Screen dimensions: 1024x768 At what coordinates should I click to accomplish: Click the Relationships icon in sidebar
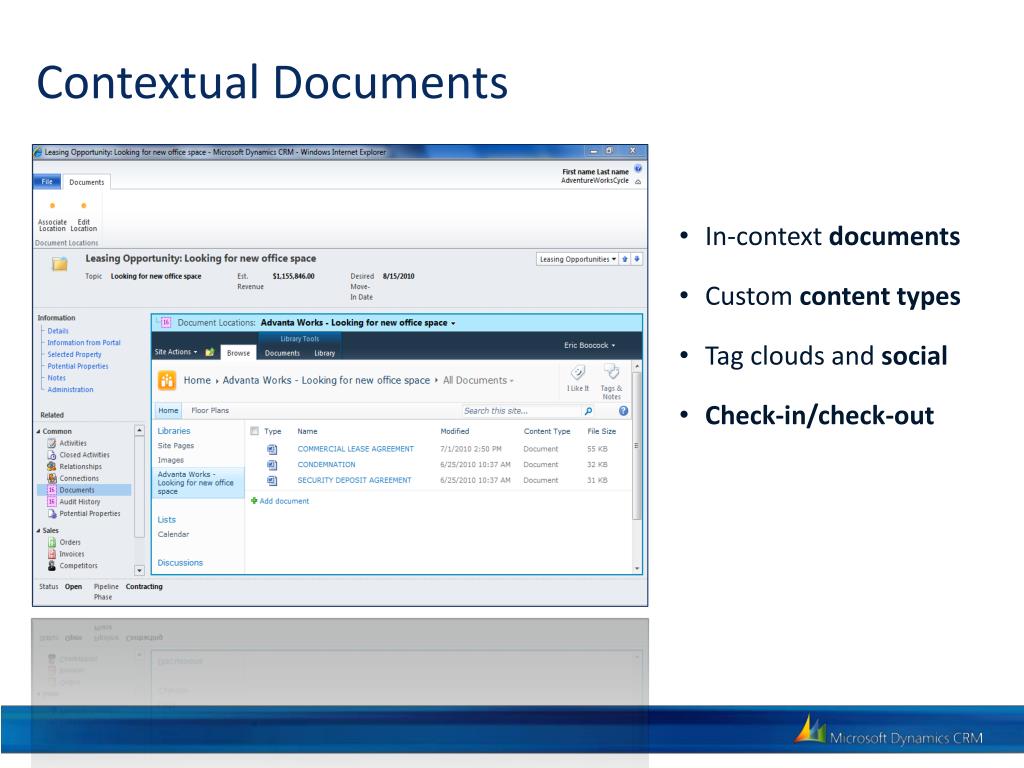(x=52, y=467)
